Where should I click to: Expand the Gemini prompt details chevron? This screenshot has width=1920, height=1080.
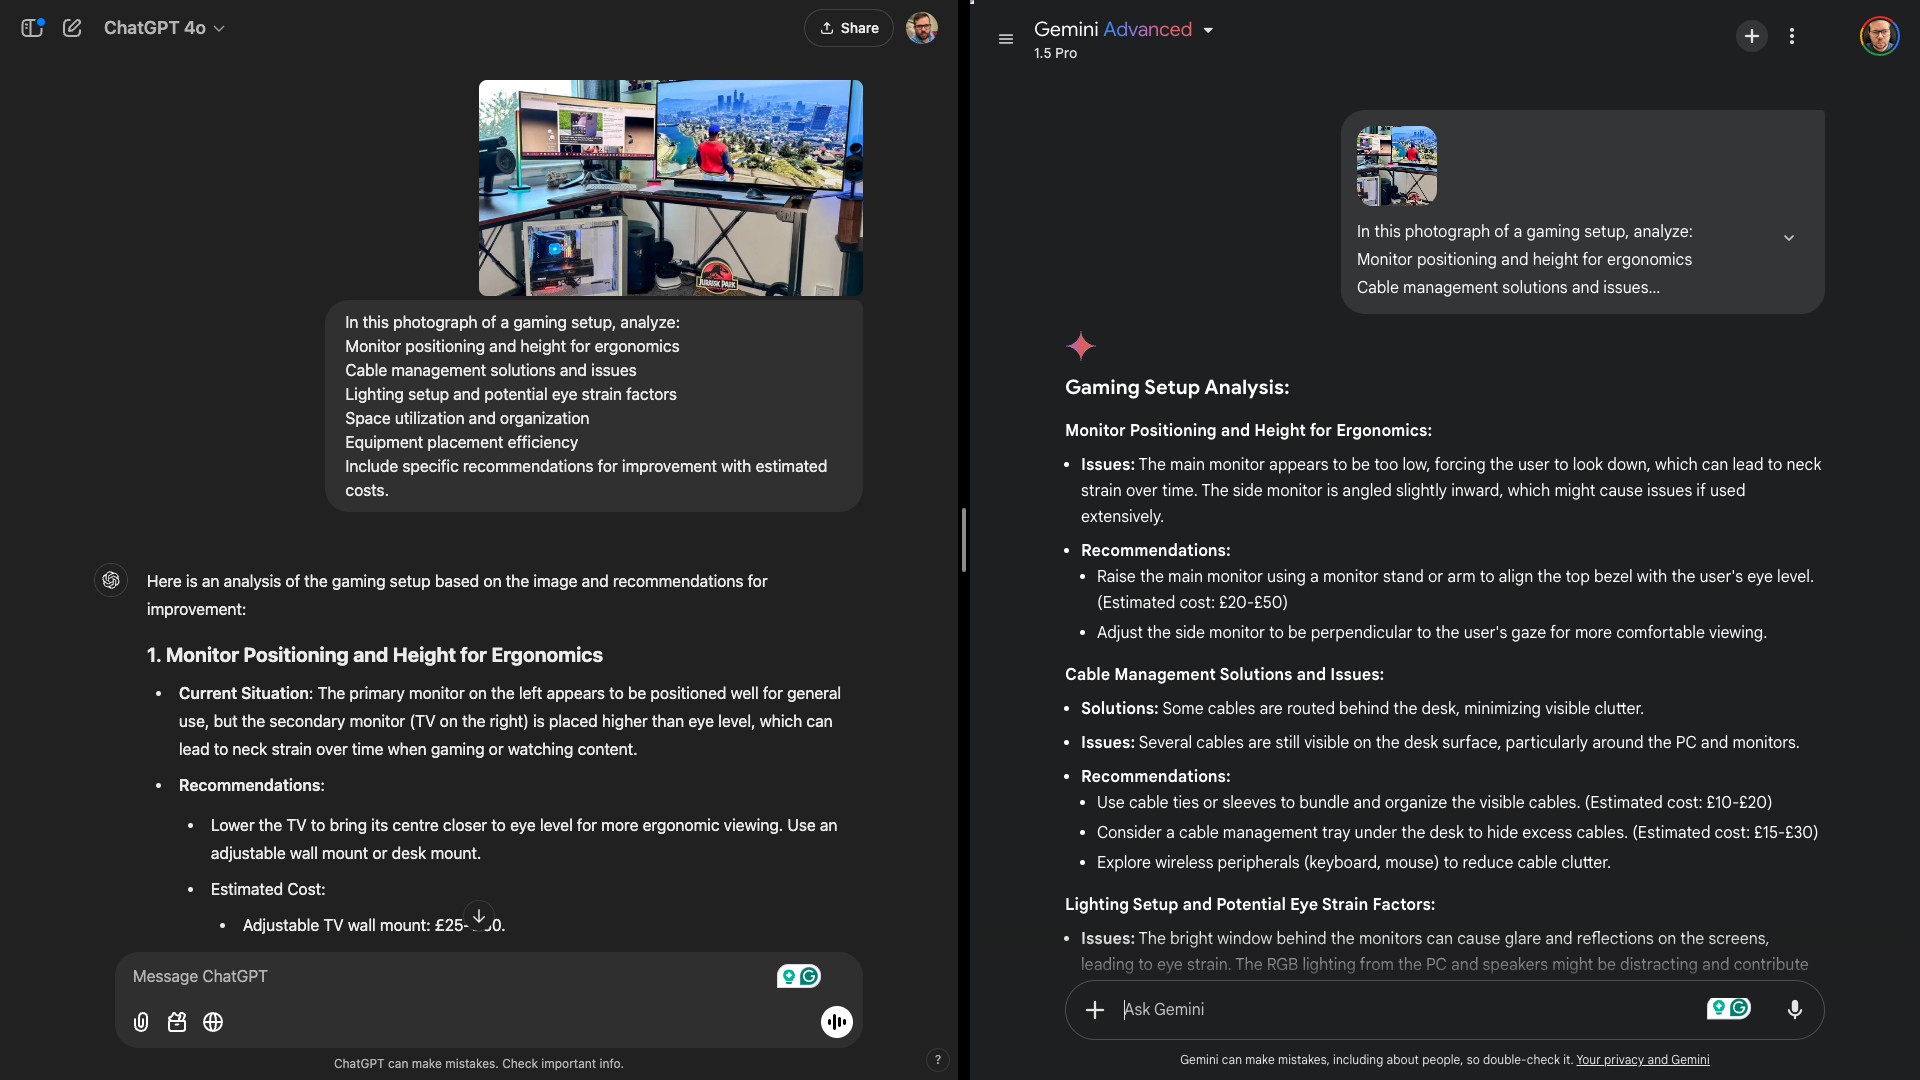pyautogui.click(x=1789, y=239)
